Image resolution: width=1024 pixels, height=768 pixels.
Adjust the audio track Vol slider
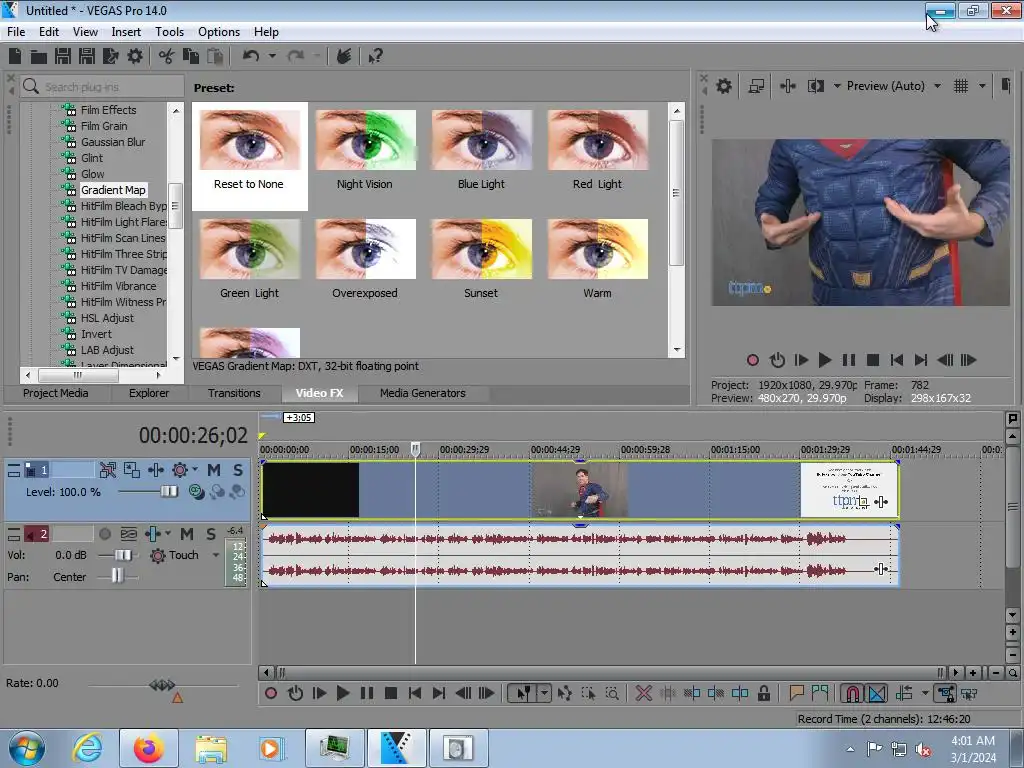click(x=122, y=555)
